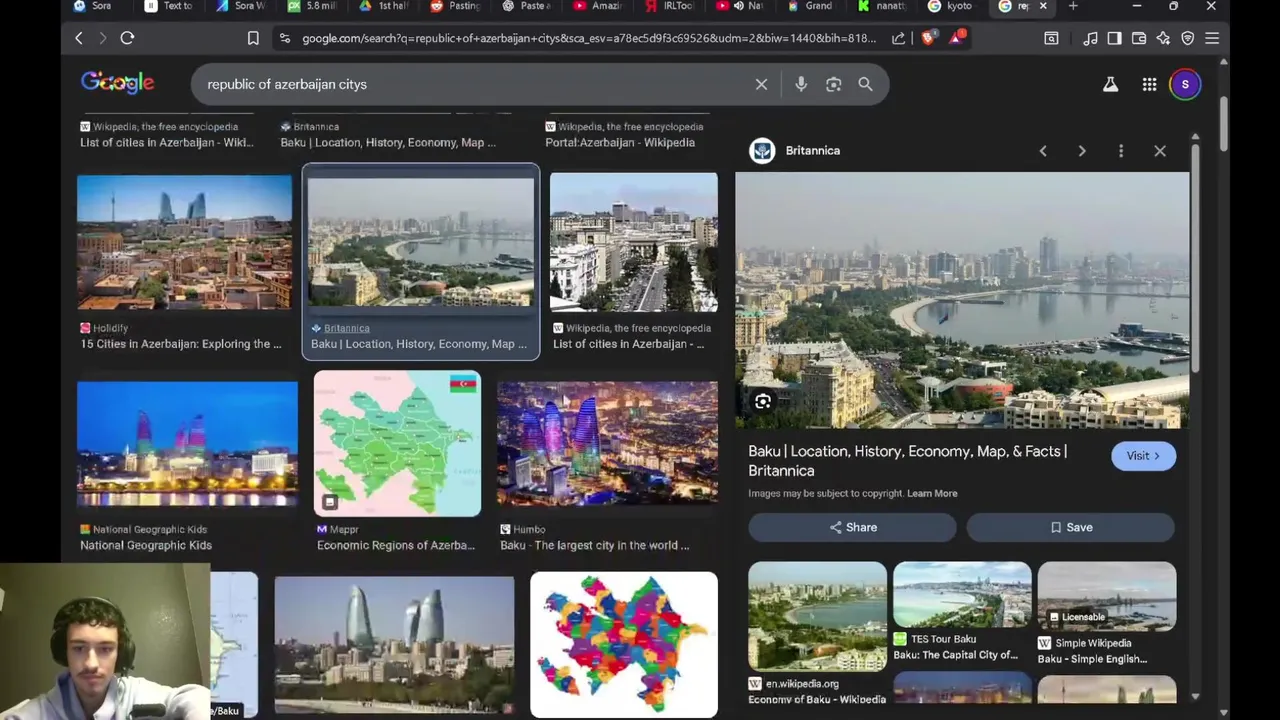
Task: Toggle the browser sidebar panel icon
Action: [x=1114, y=38]
